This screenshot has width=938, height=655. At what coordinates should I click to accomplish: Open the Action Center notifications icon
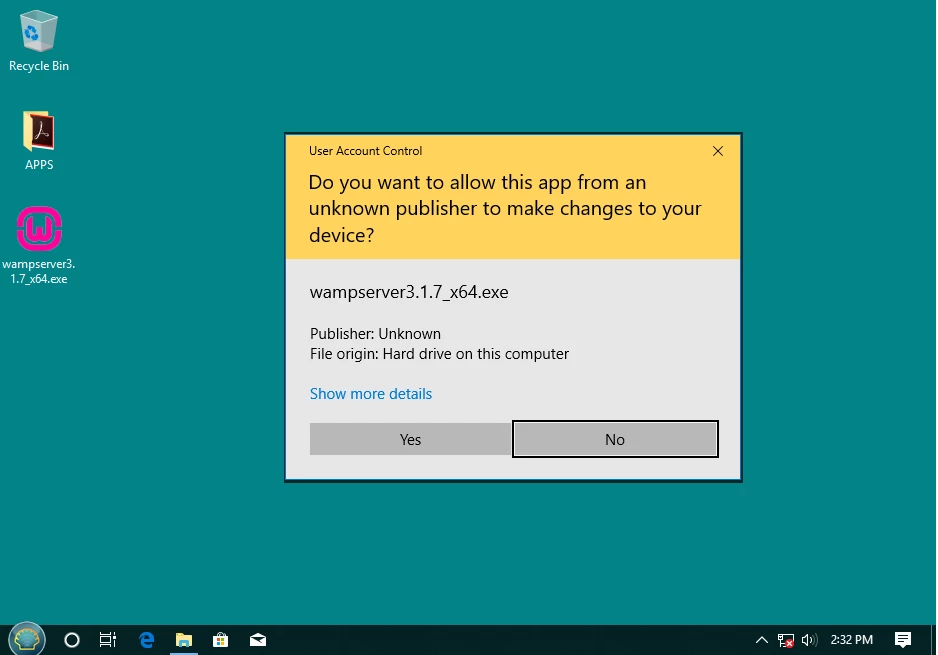tap(903, 640)
